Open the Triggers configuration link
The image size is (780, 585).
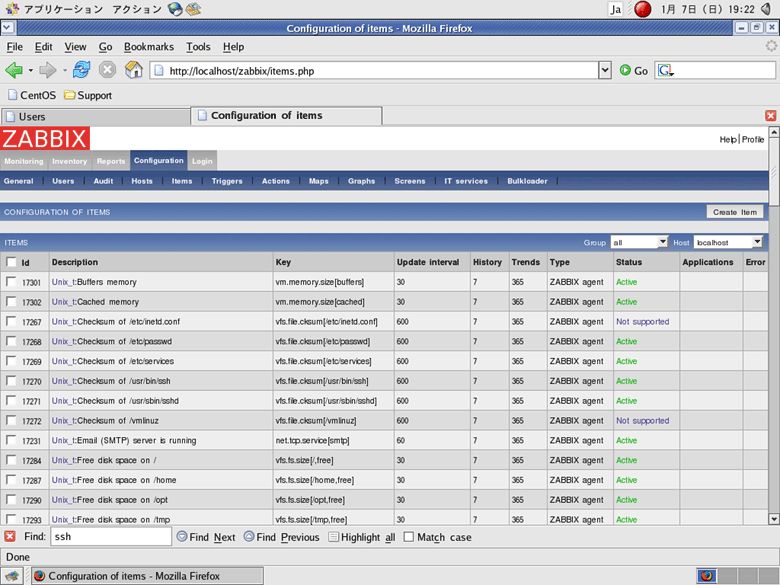(227, 181)
